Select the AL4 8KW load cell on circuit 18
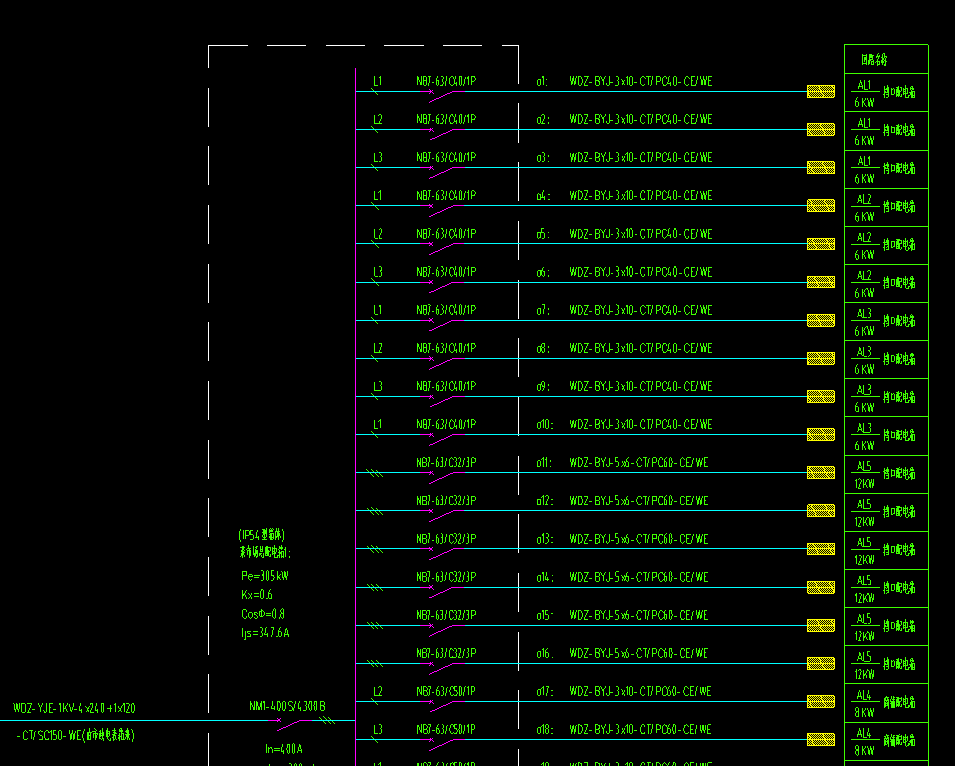 [886, 741]
